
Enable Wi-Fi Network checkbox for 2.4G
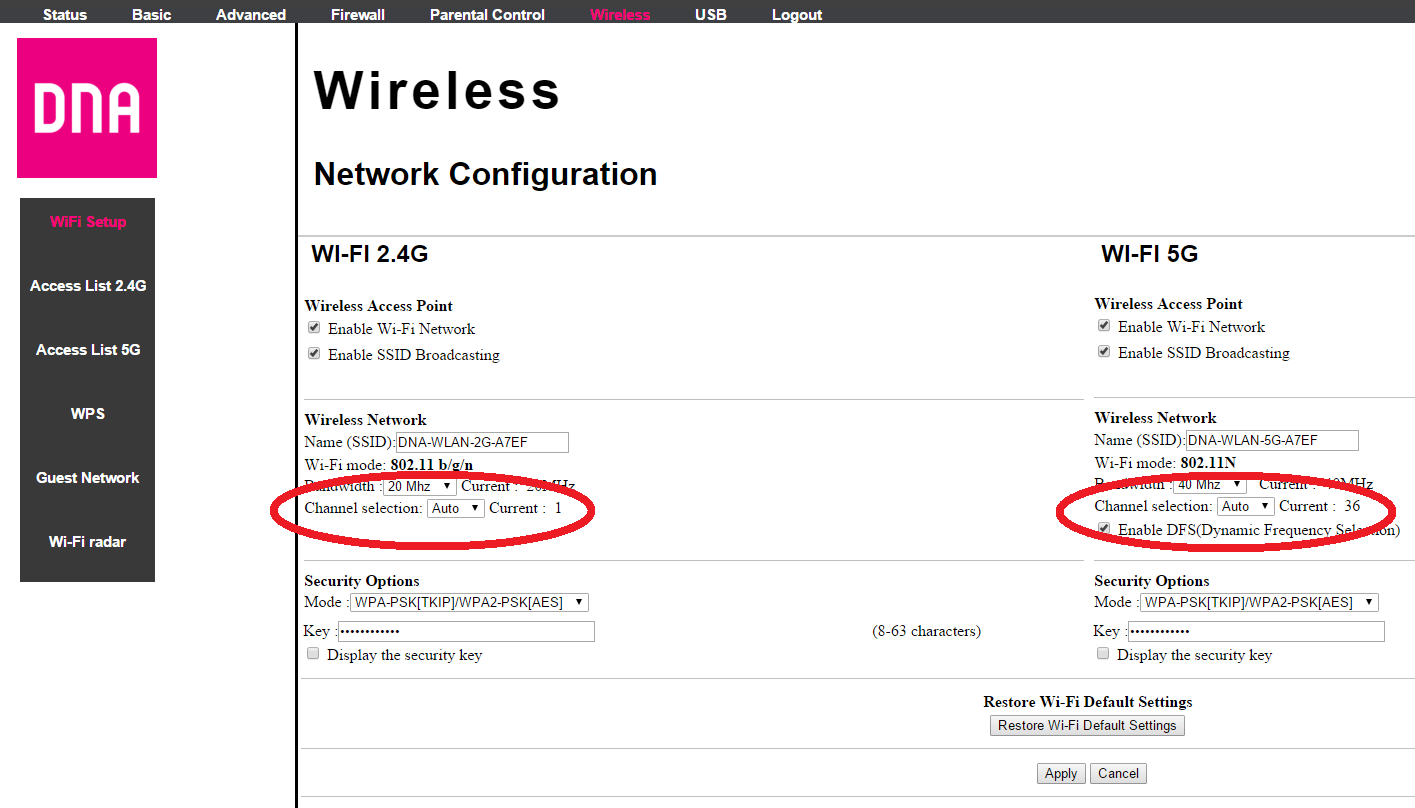click(314, 328)
